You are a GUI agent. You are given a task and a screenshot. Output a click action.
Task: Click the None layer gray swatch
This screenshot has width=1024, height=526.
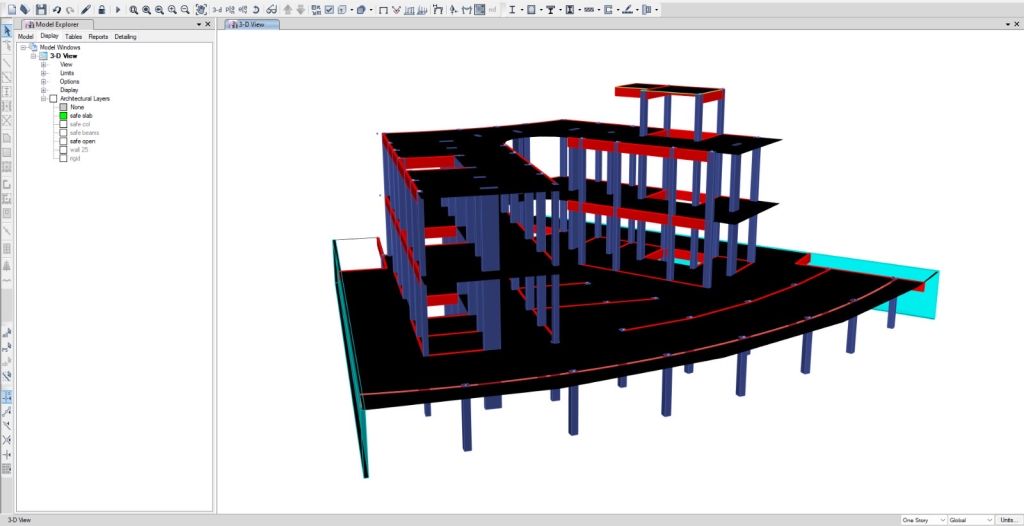tap(63, 107)
